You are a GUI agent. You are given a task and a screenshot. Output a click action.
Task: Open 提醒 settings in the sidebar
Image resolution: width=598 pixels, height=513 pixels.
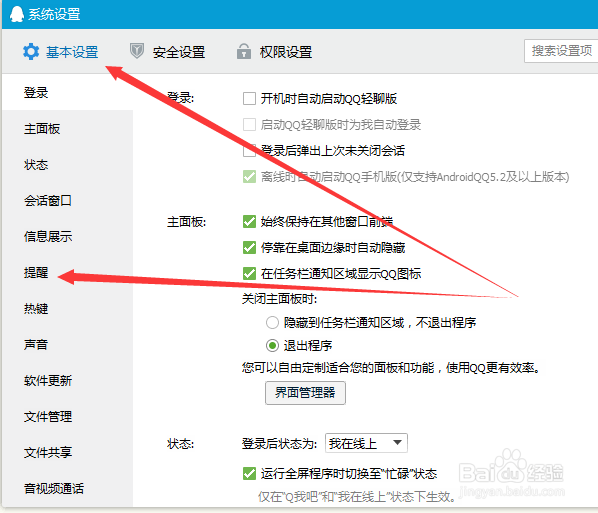click(36, 272)
